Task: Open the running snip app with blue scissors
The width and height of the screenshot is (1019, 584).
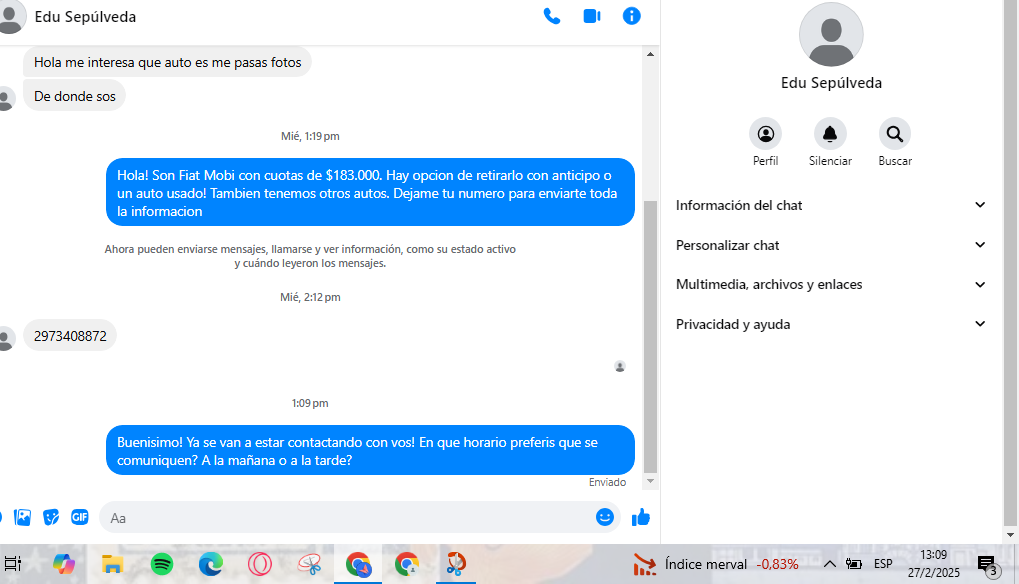Action: tap(456, 564)
